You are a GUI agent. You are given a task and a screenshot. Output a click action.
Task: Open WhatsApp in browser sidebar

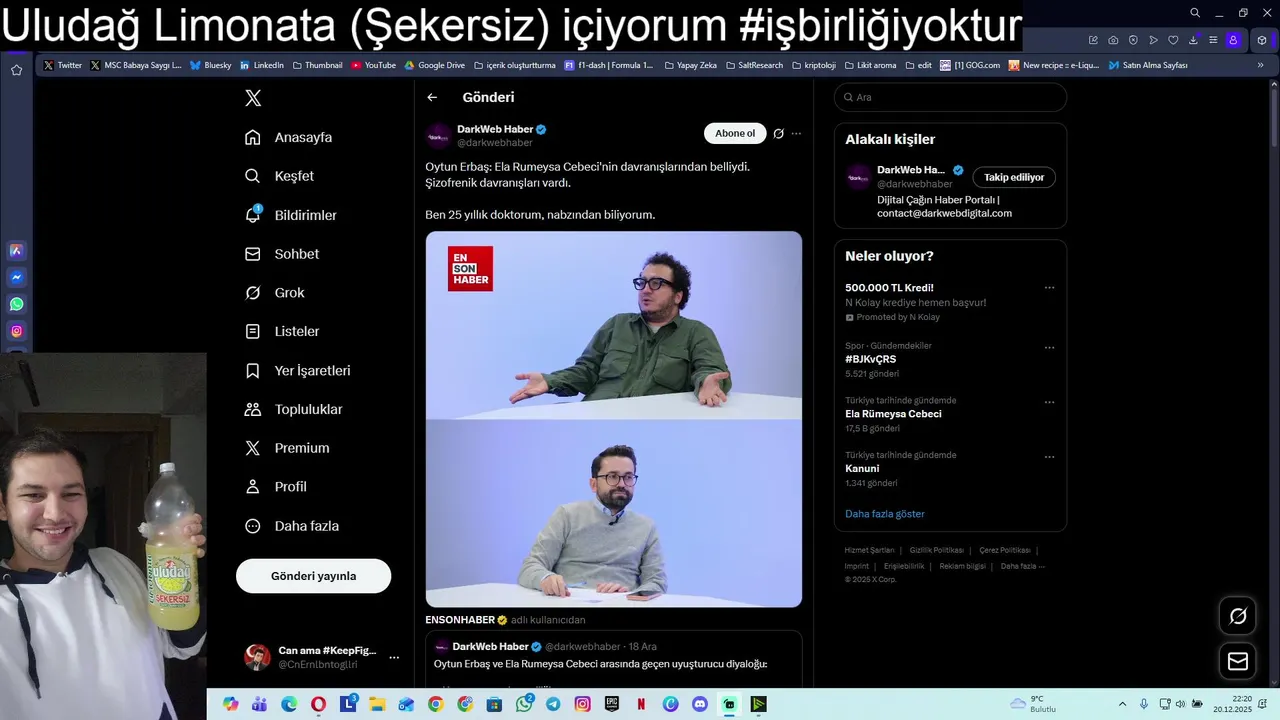click(x=17, y=304)
